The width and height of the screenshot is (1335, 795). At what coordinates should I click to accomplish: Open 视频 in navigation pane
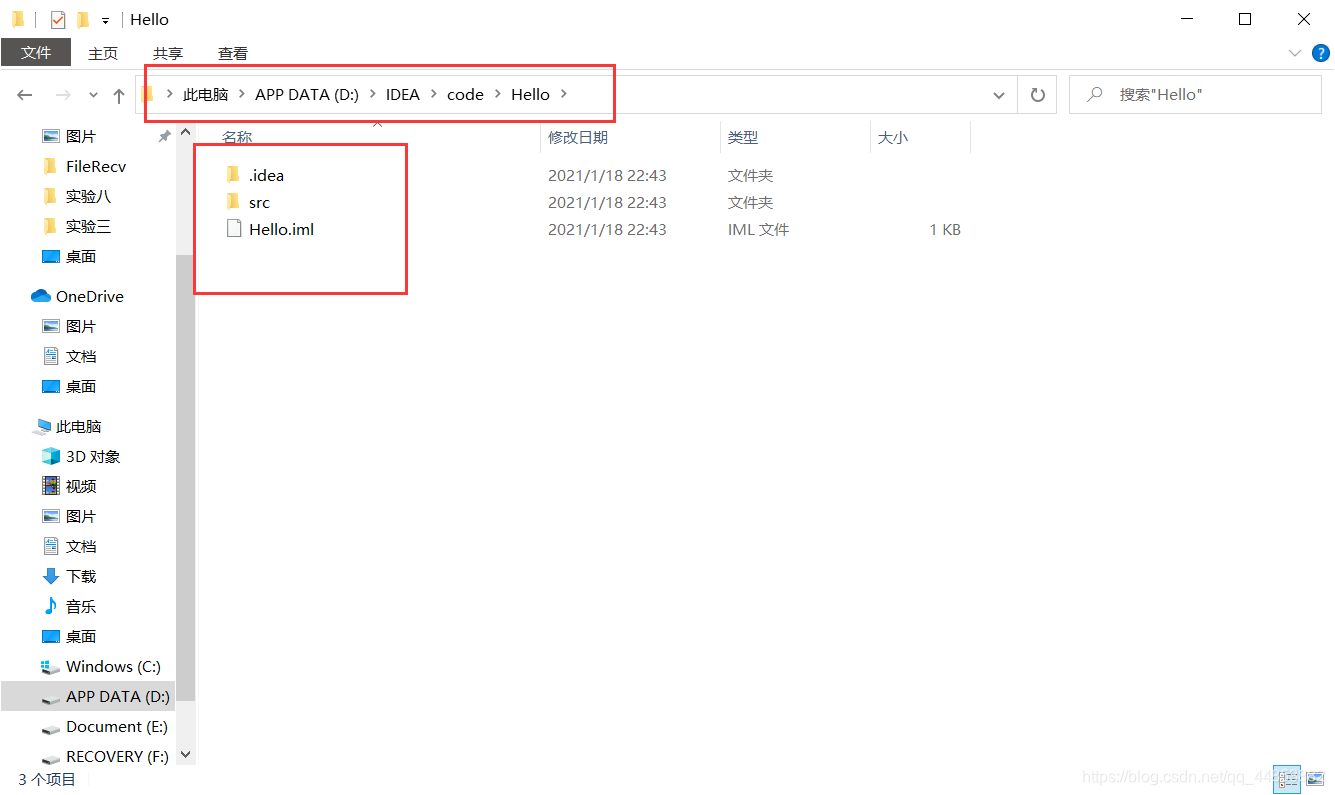pyautogui.click(x=81, y=486)
